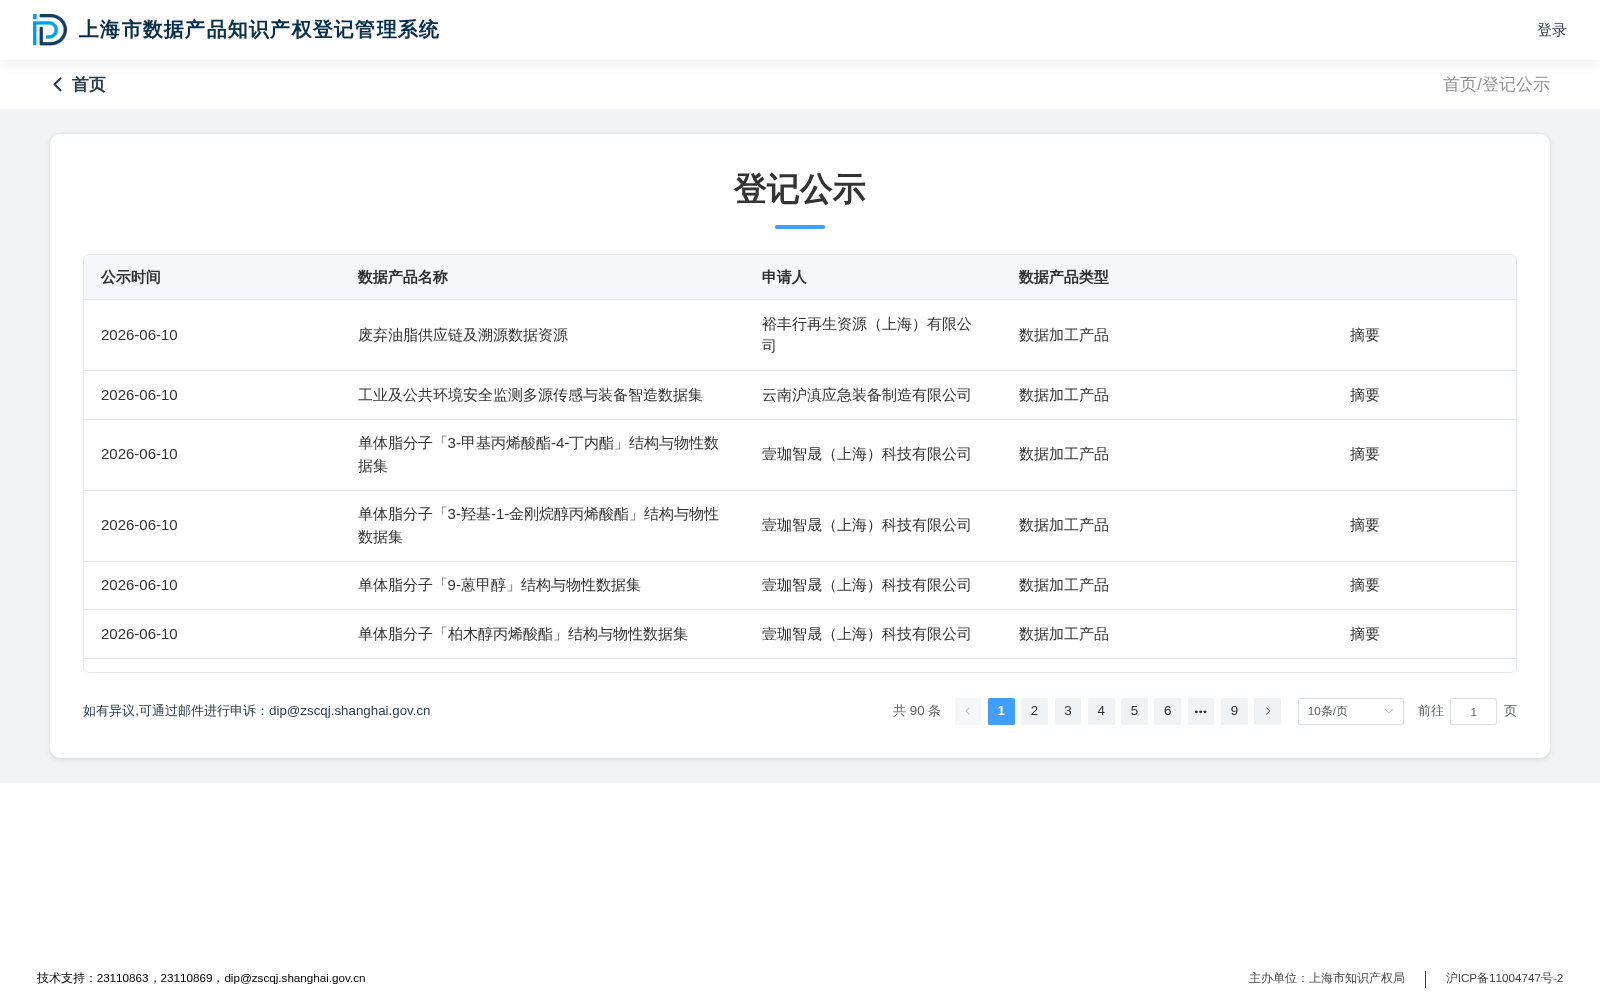The width and height of the screenshot is (1600, 1000).
Task: Open 摘要 for 工业及公共环境安全监测 dataset
Action: pyautogui.click(x=1365, y=395)
